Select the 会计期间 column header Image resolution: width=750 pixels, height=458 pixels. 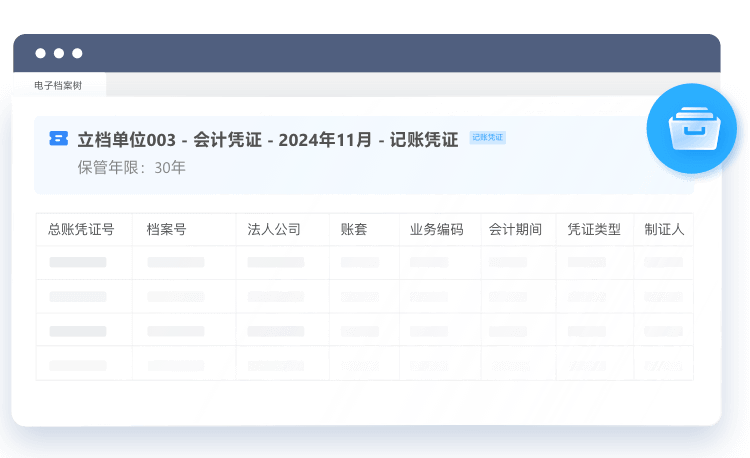(515, 229)
